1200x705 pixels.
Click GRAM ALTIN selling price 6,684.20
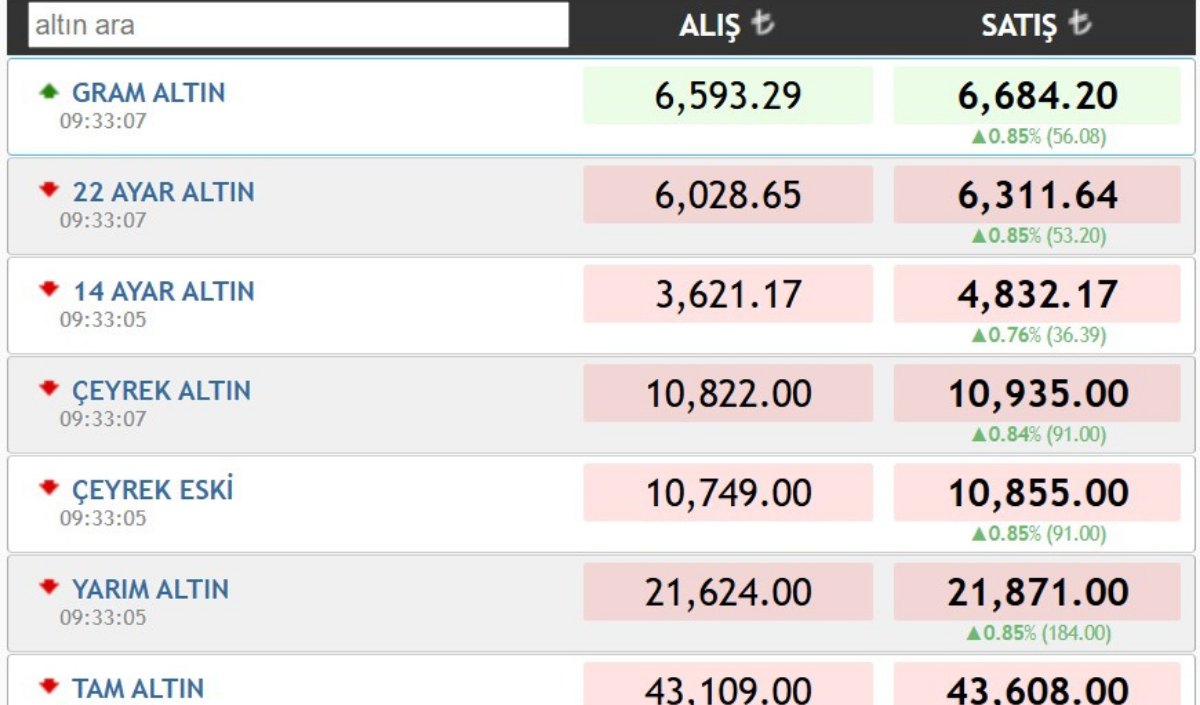pos(1037,96)
